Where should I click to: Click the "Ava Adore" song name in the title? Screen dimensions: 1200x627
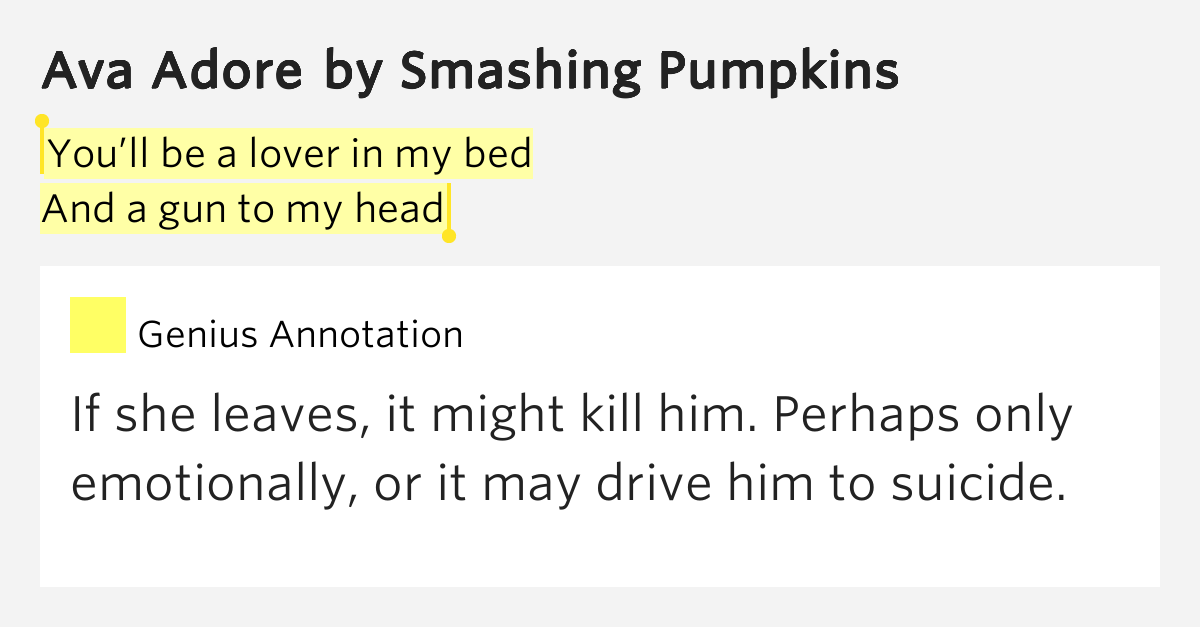173,72
